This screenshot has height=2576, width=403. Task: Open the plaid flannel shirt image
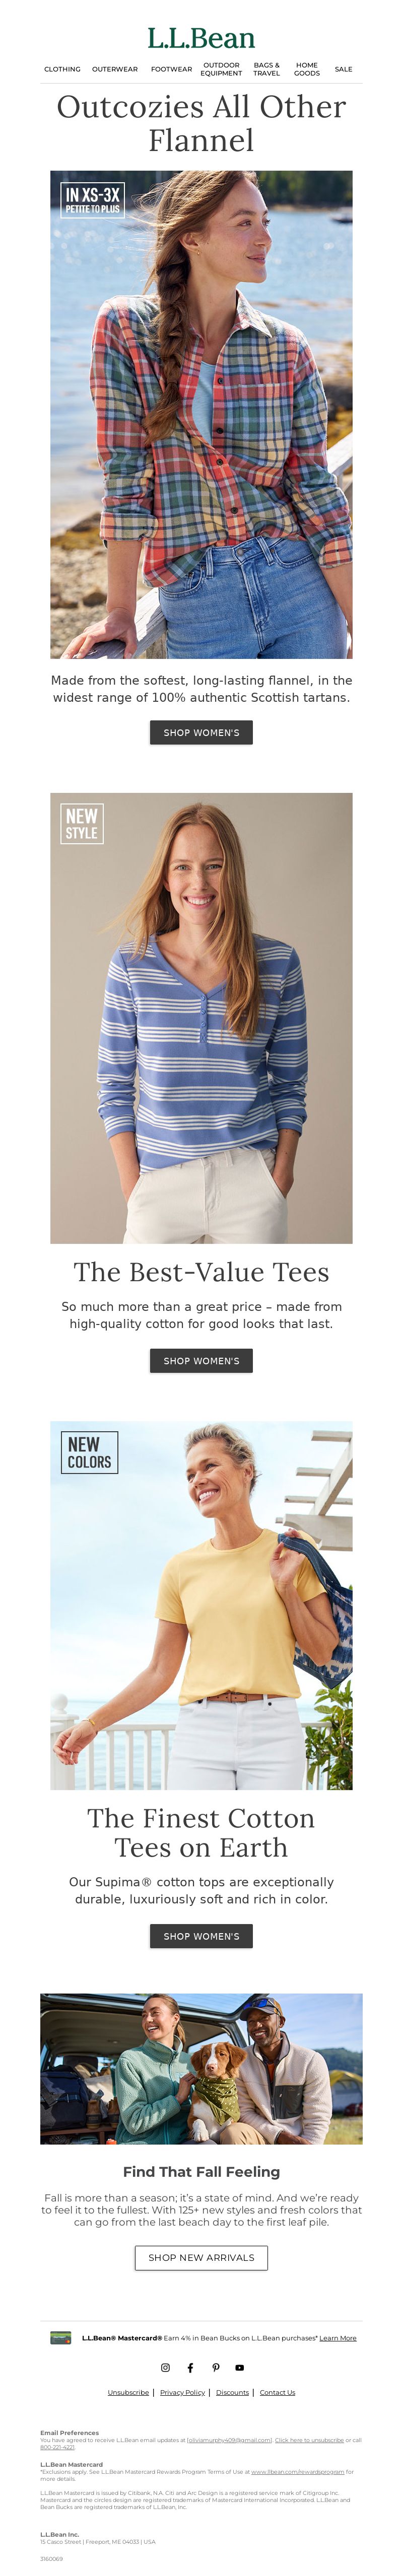tap(201, 414)
